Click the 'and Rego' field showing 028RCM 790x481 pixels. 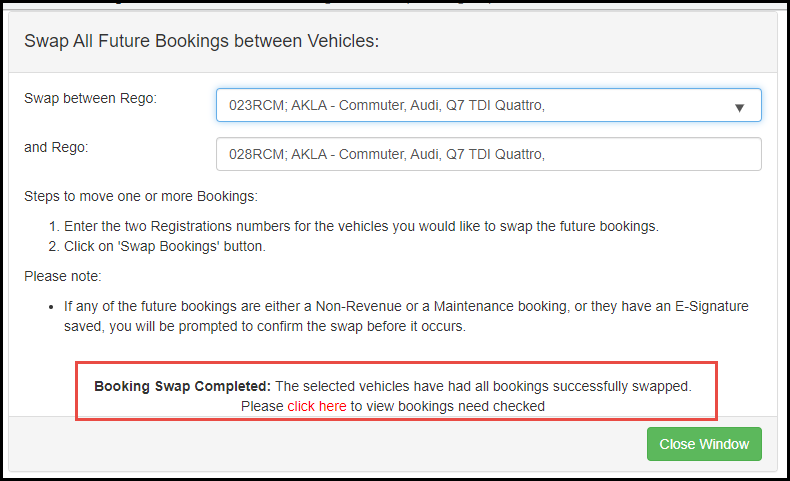[x=489, y=154]
